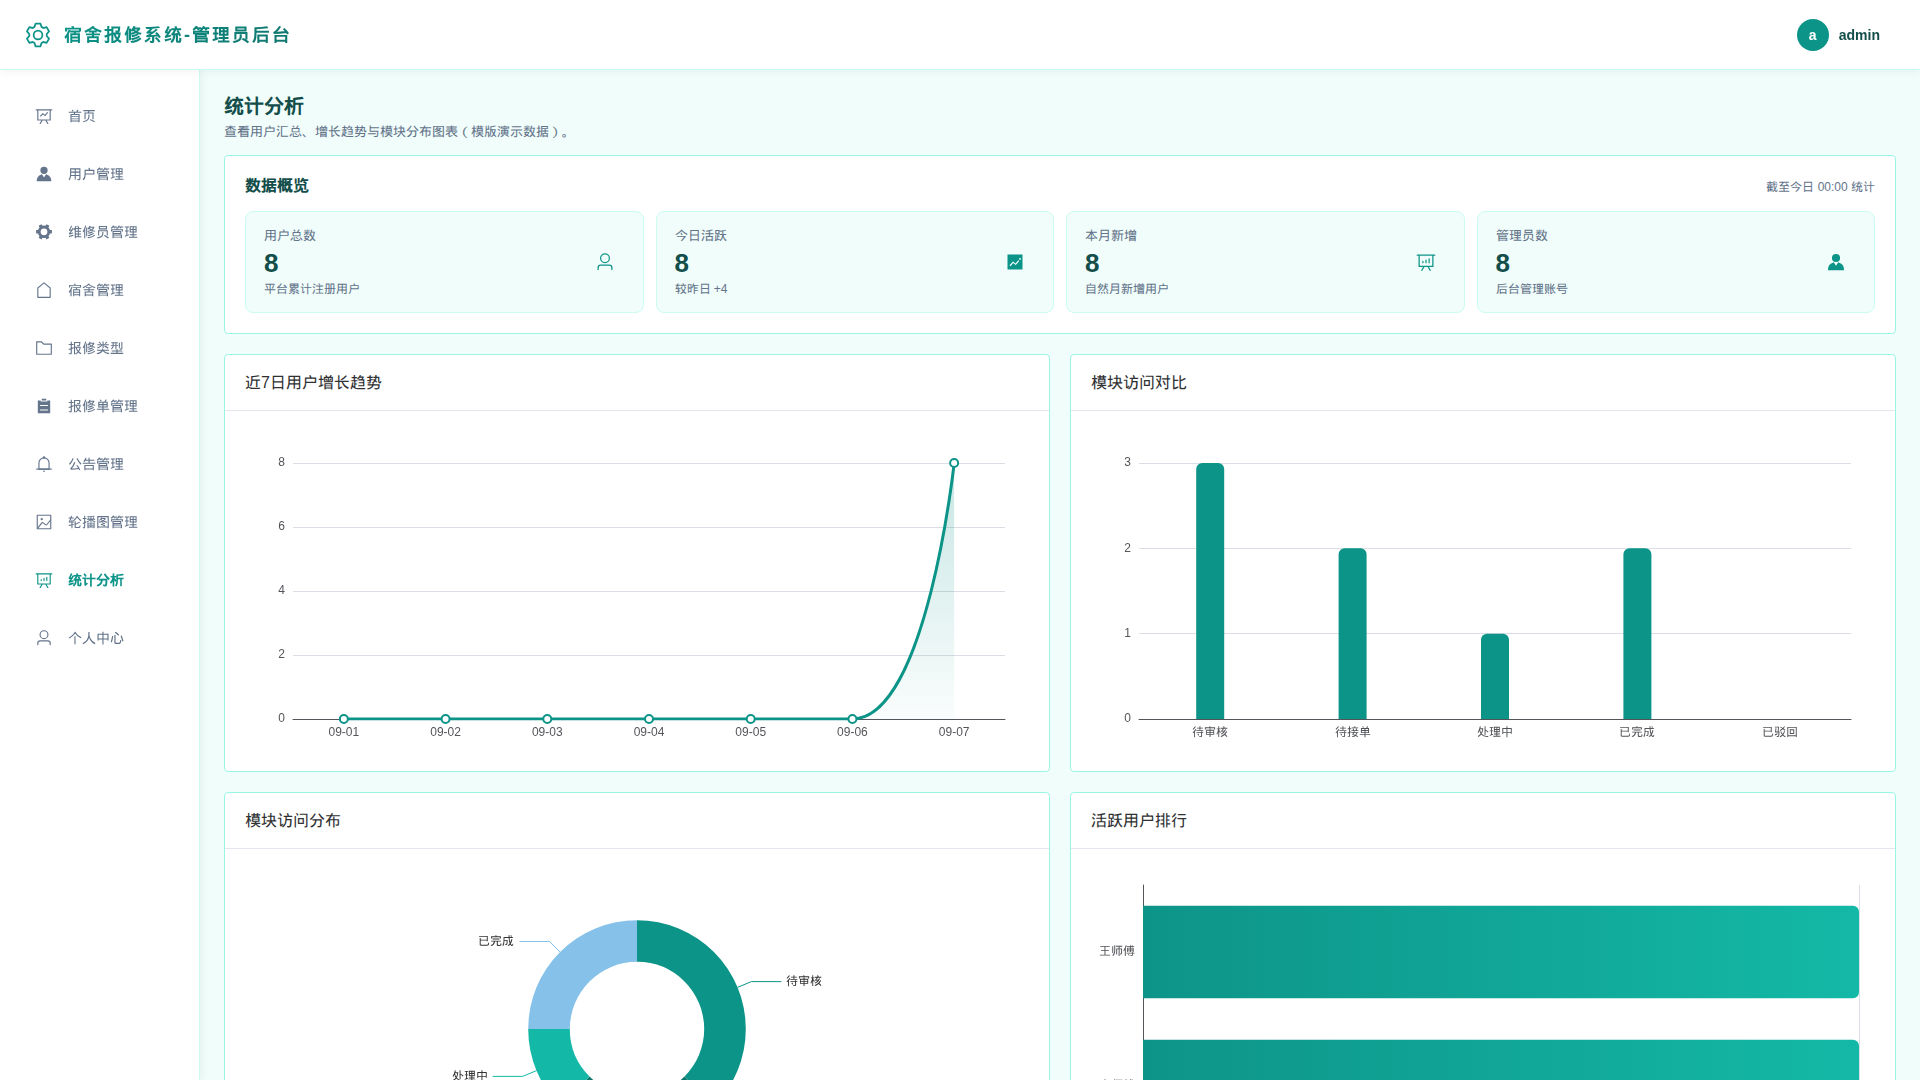Click the 模块访问对比 chart title

coord(1139,383)
